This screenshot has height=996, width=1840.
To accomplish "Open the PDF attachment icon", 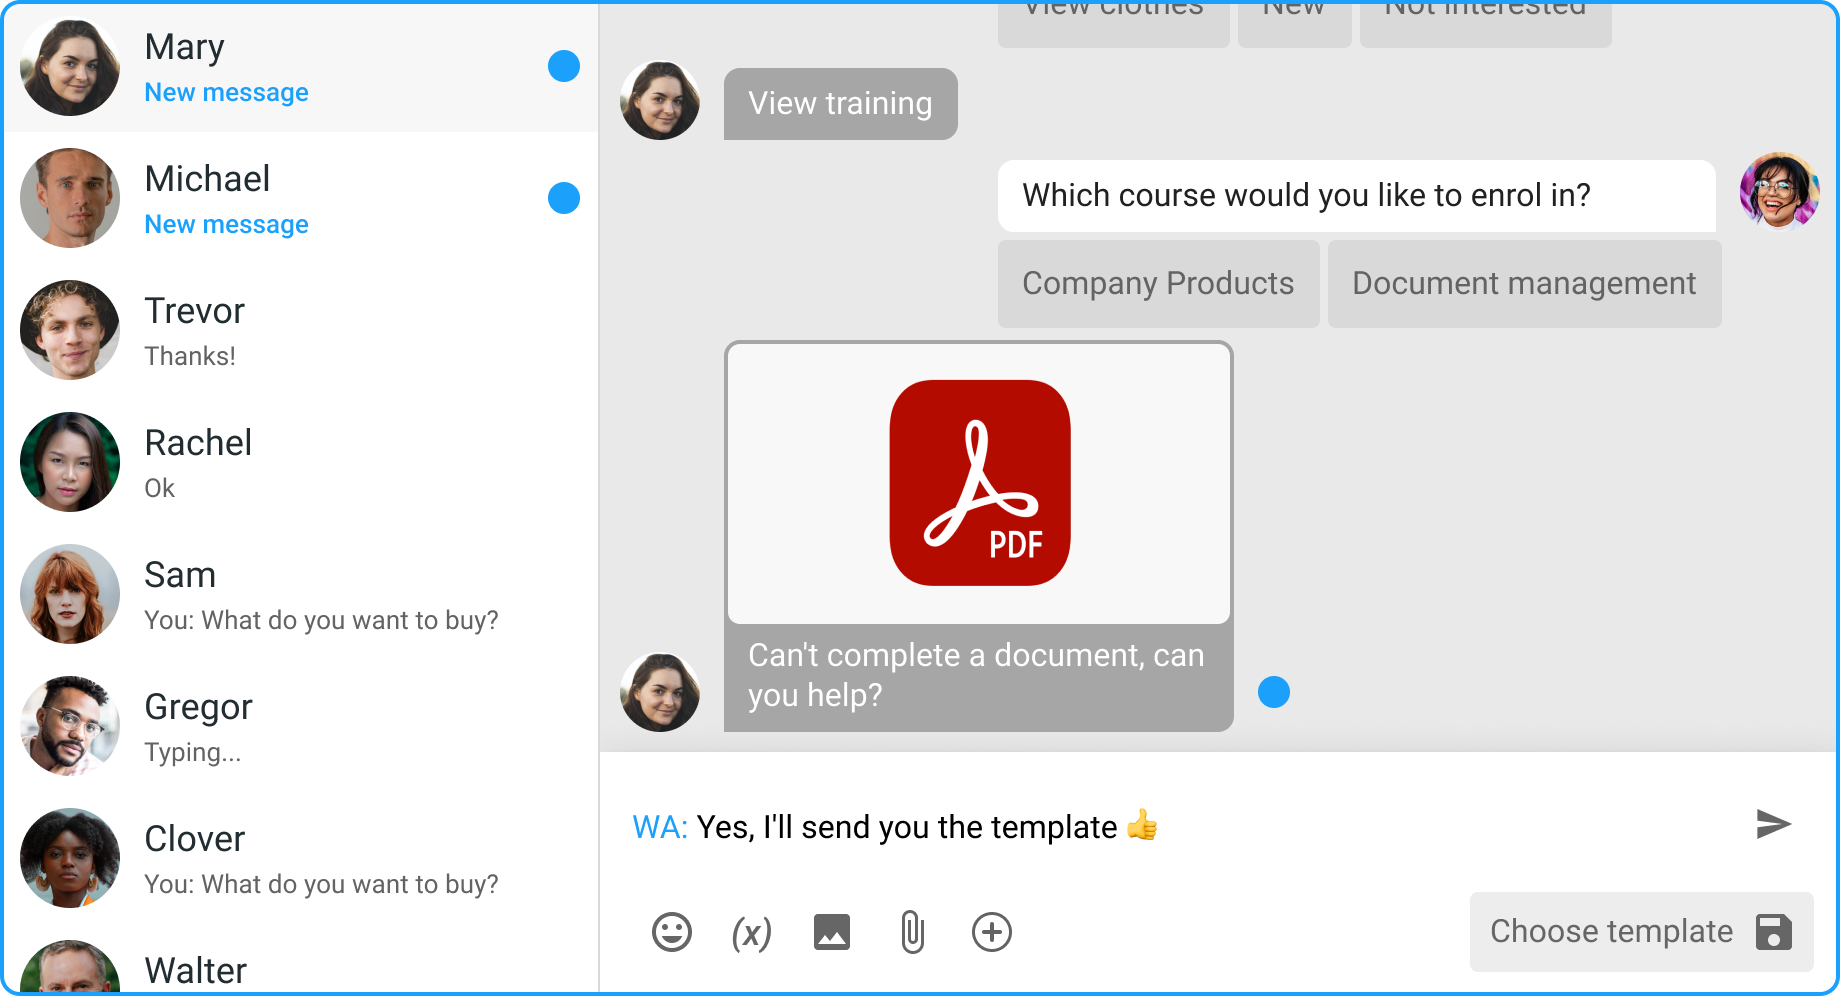I will click(980, 483).
